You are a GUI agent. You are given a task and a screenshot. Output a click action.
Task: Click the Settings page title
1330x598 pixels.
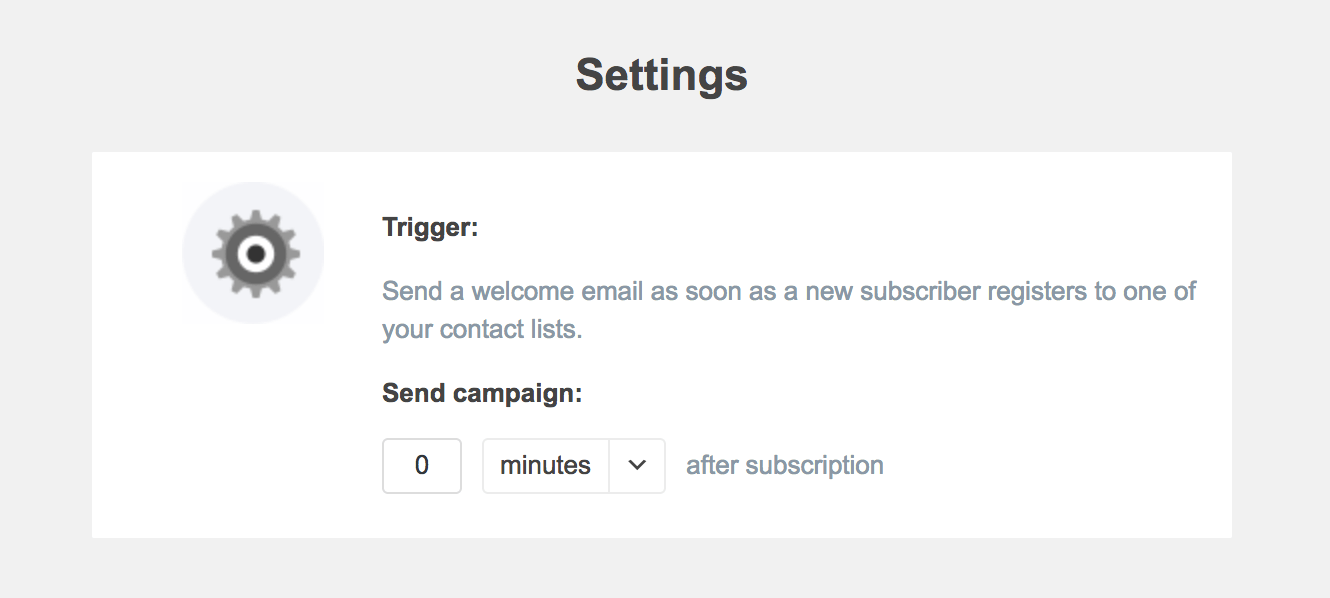[x=661, y=74]
